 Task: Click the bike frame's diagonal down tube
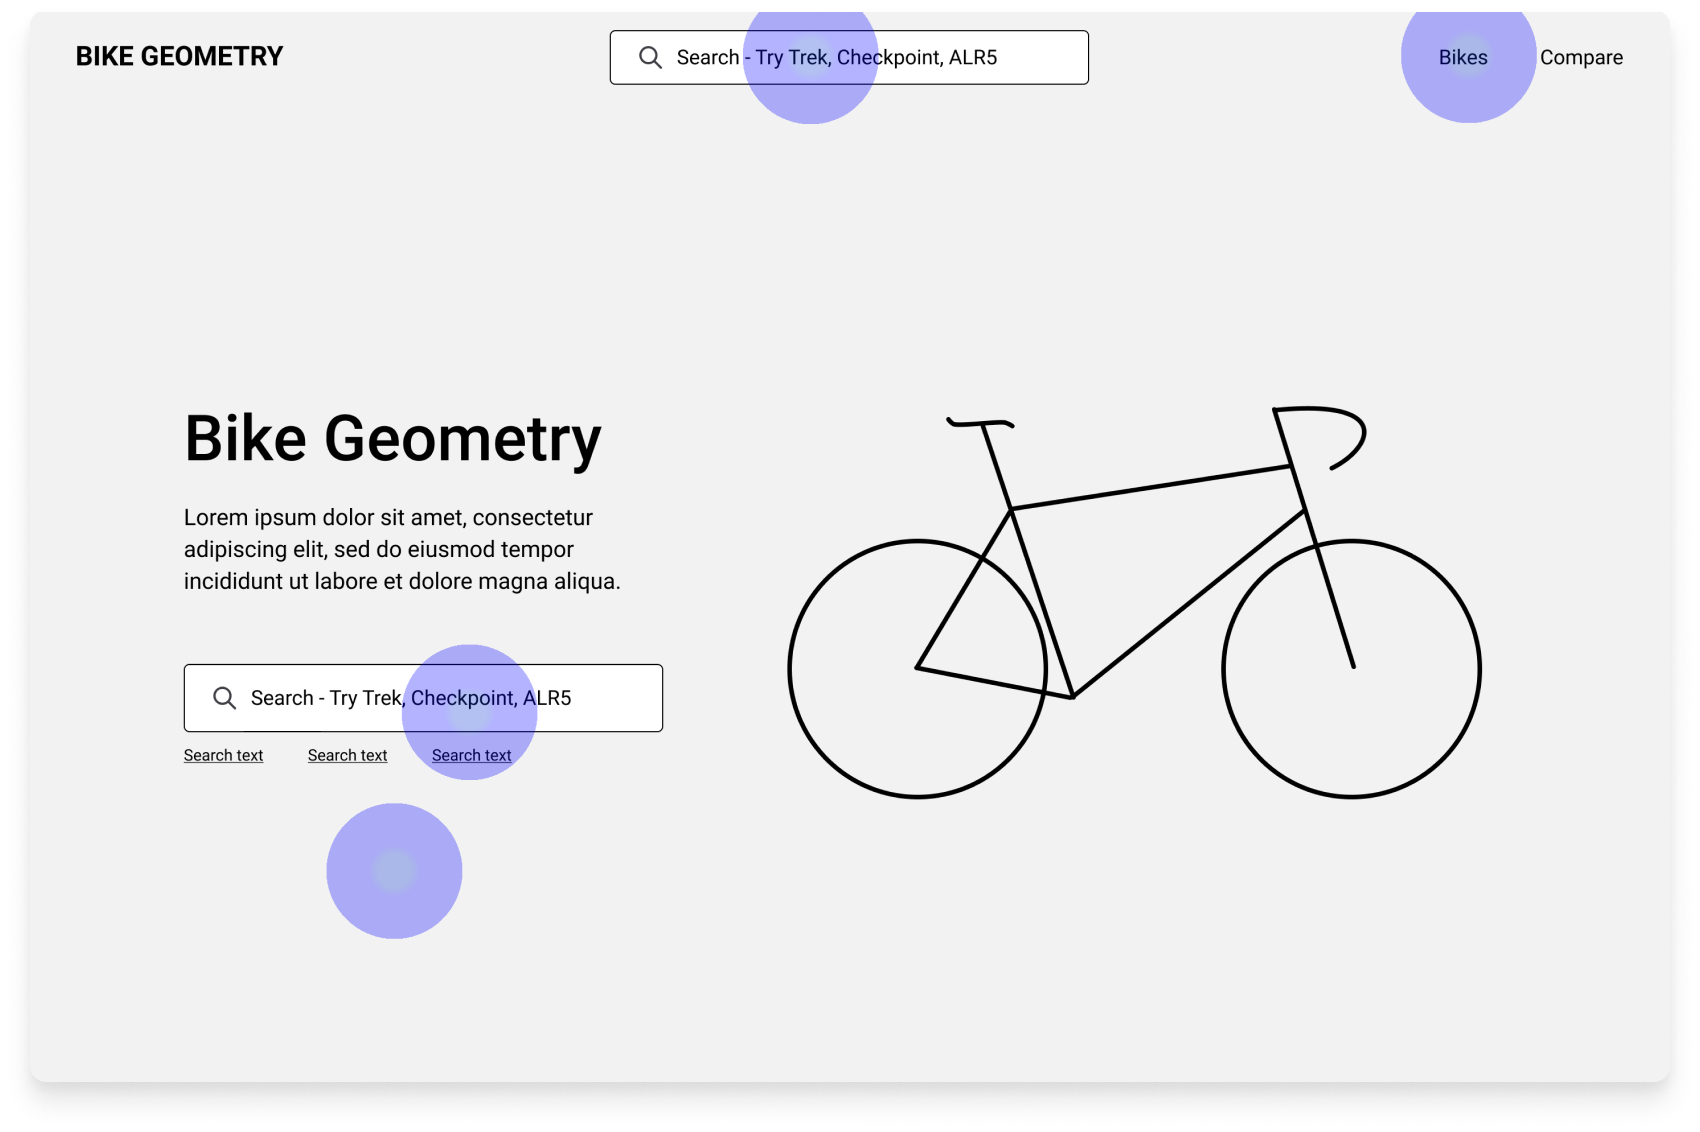tap(1190, 603)
